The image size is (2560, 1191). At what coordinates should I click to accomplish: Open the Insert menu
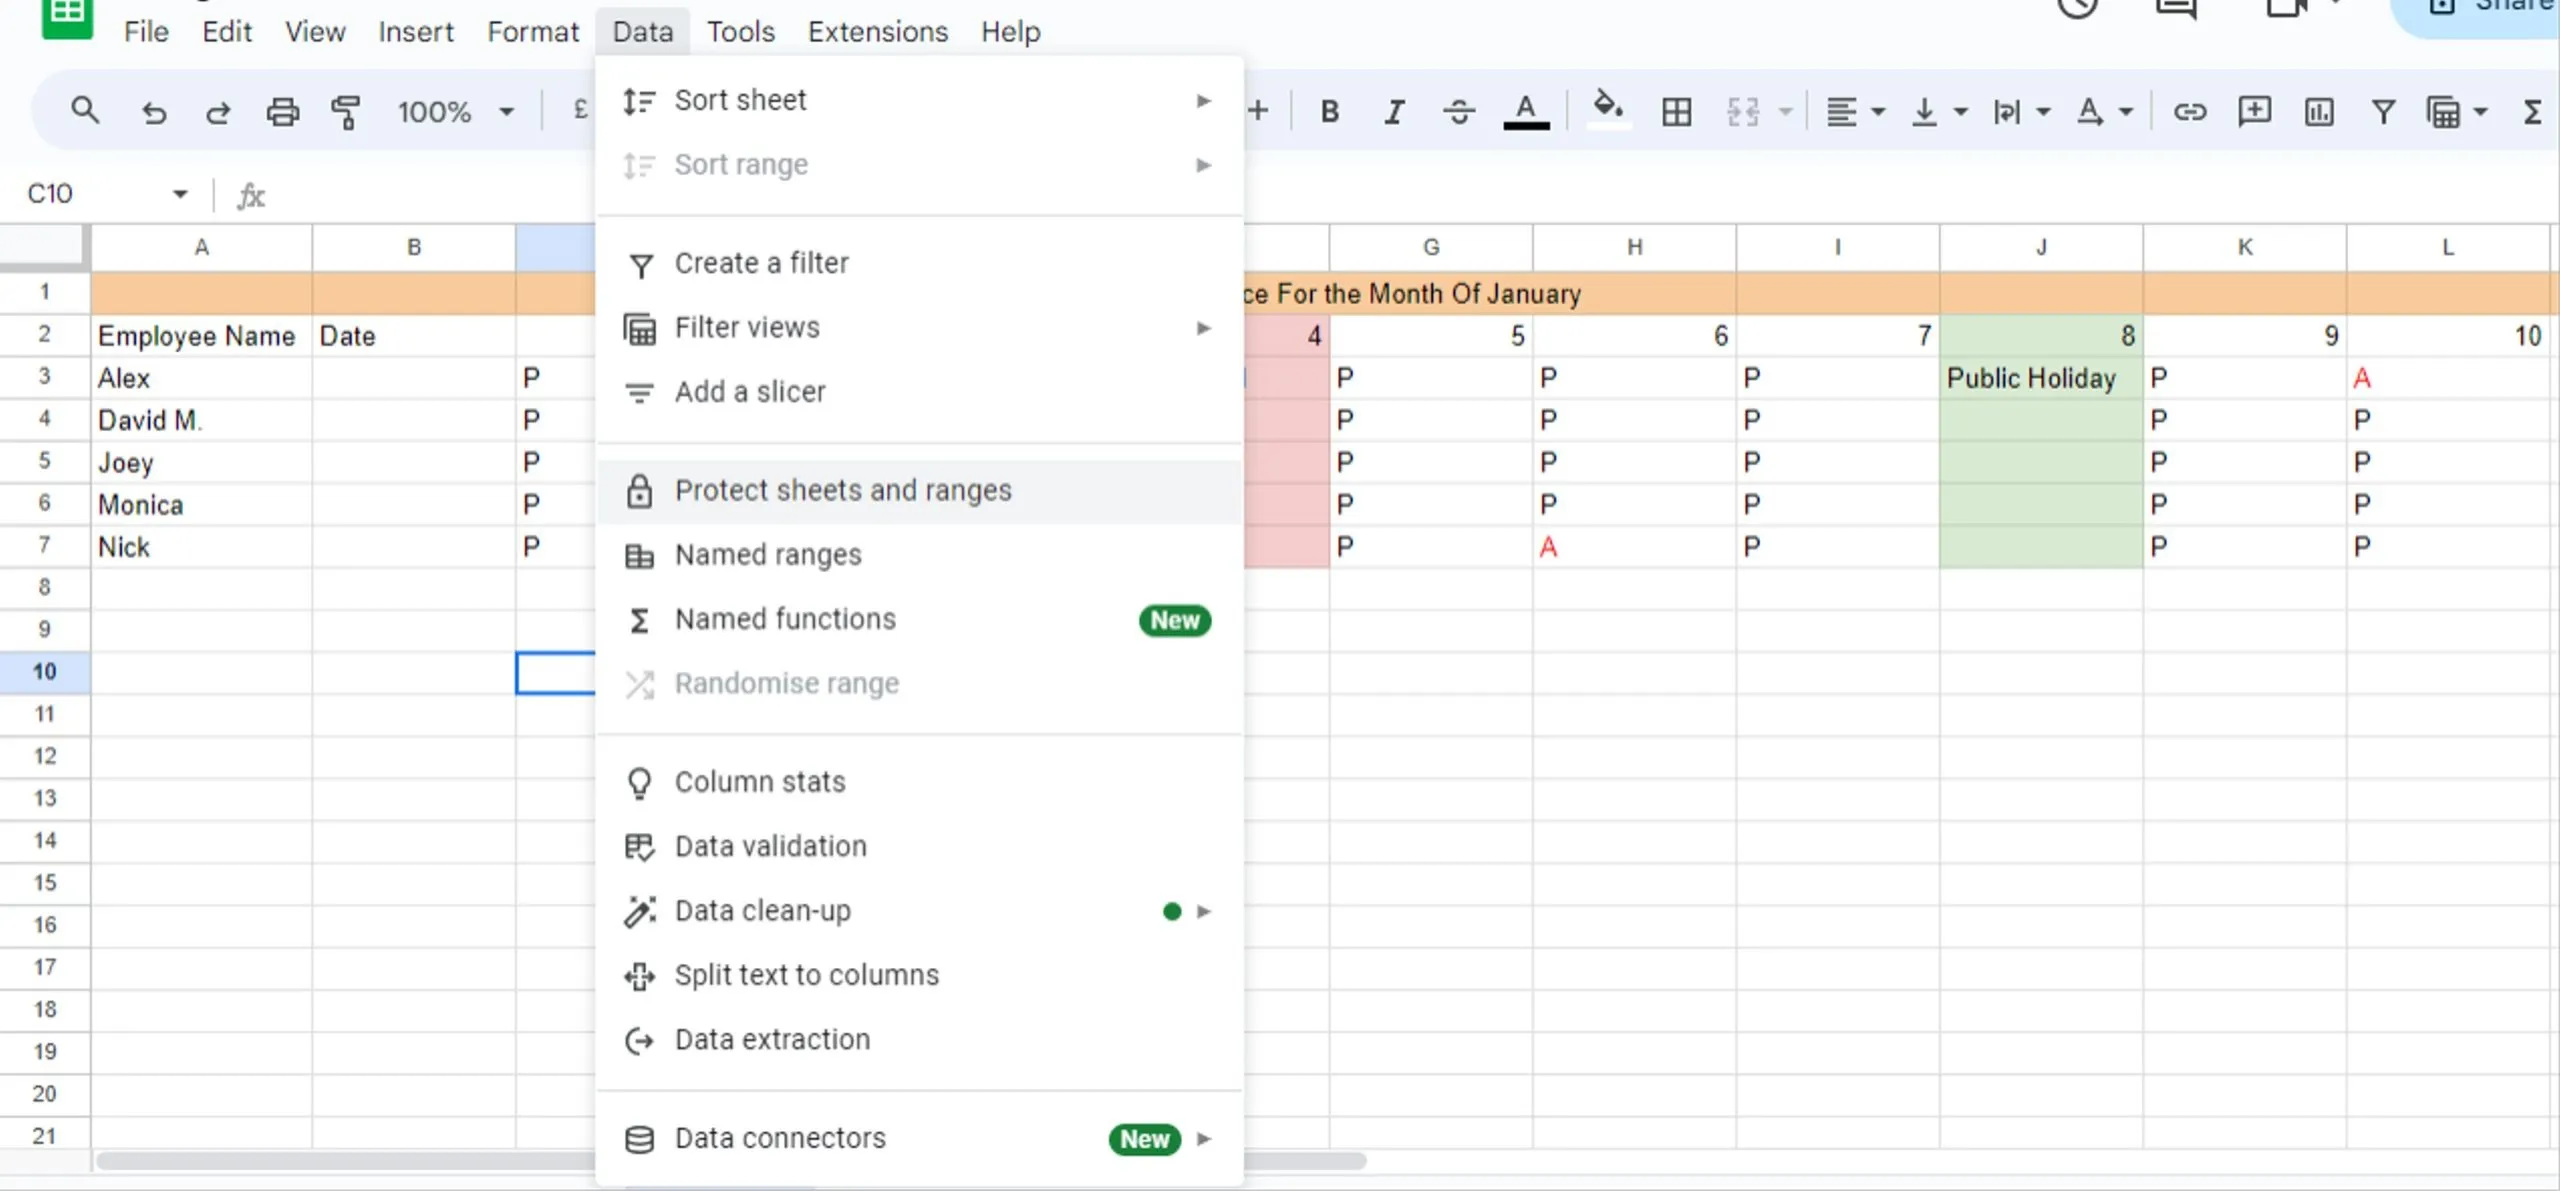(416, 32)
